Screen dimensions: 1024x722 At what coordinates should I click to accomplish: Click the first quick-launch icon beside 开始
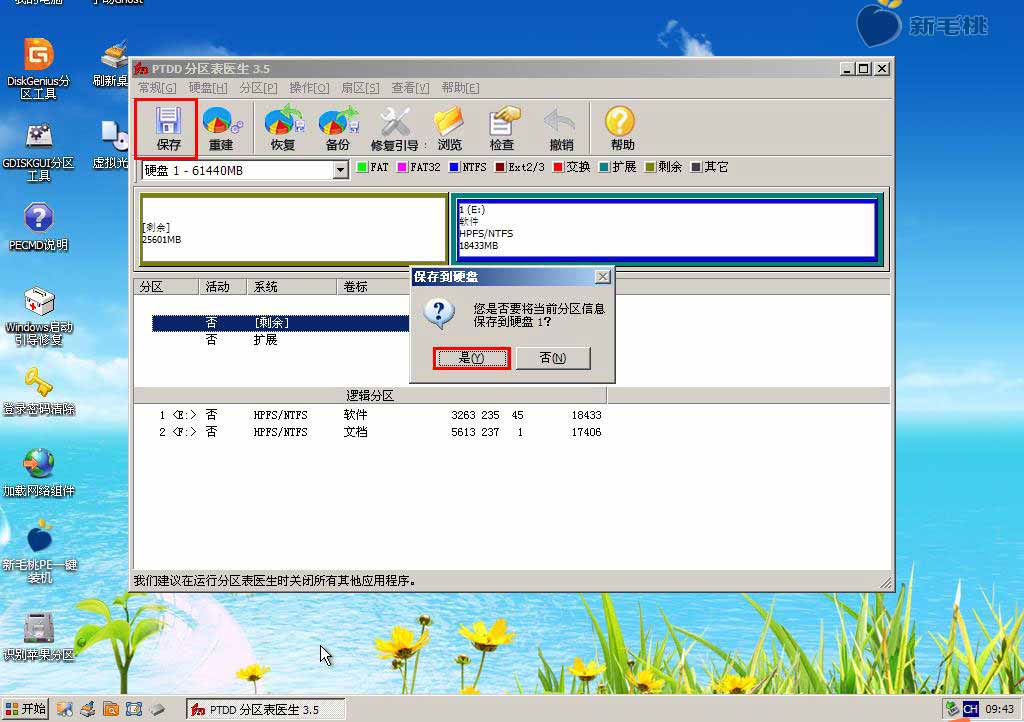click(64, 709)
